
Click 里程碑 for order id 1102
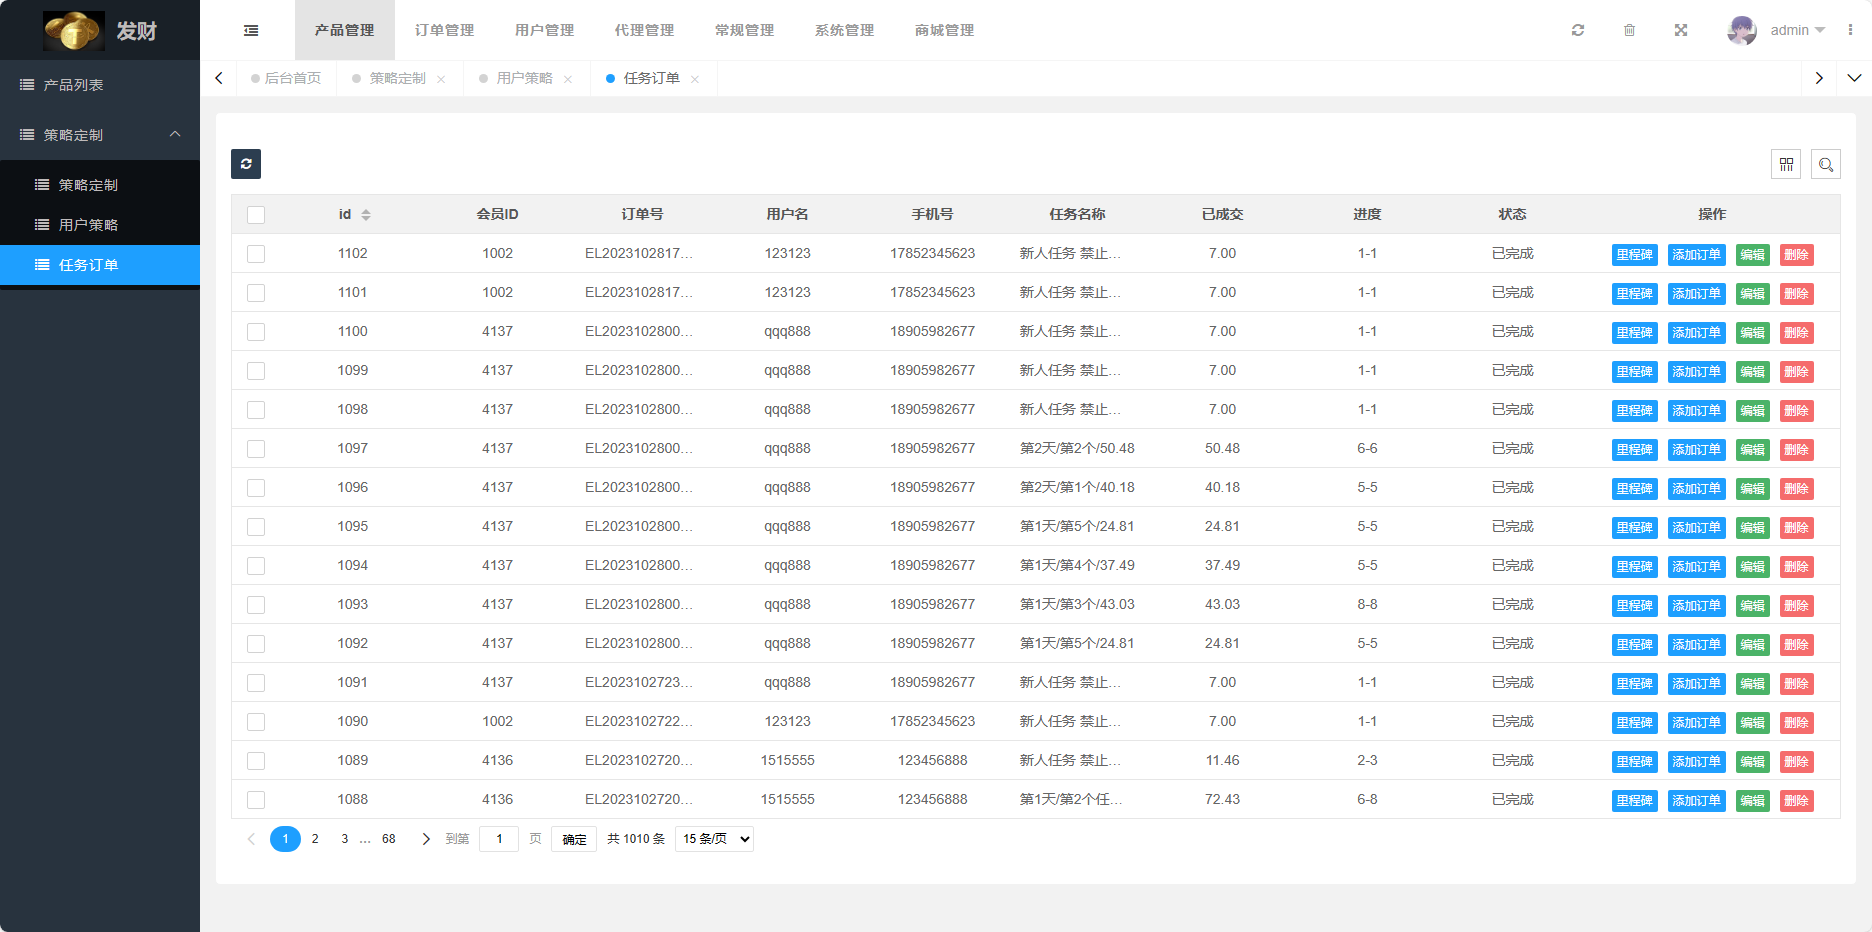pos(1635,255)
